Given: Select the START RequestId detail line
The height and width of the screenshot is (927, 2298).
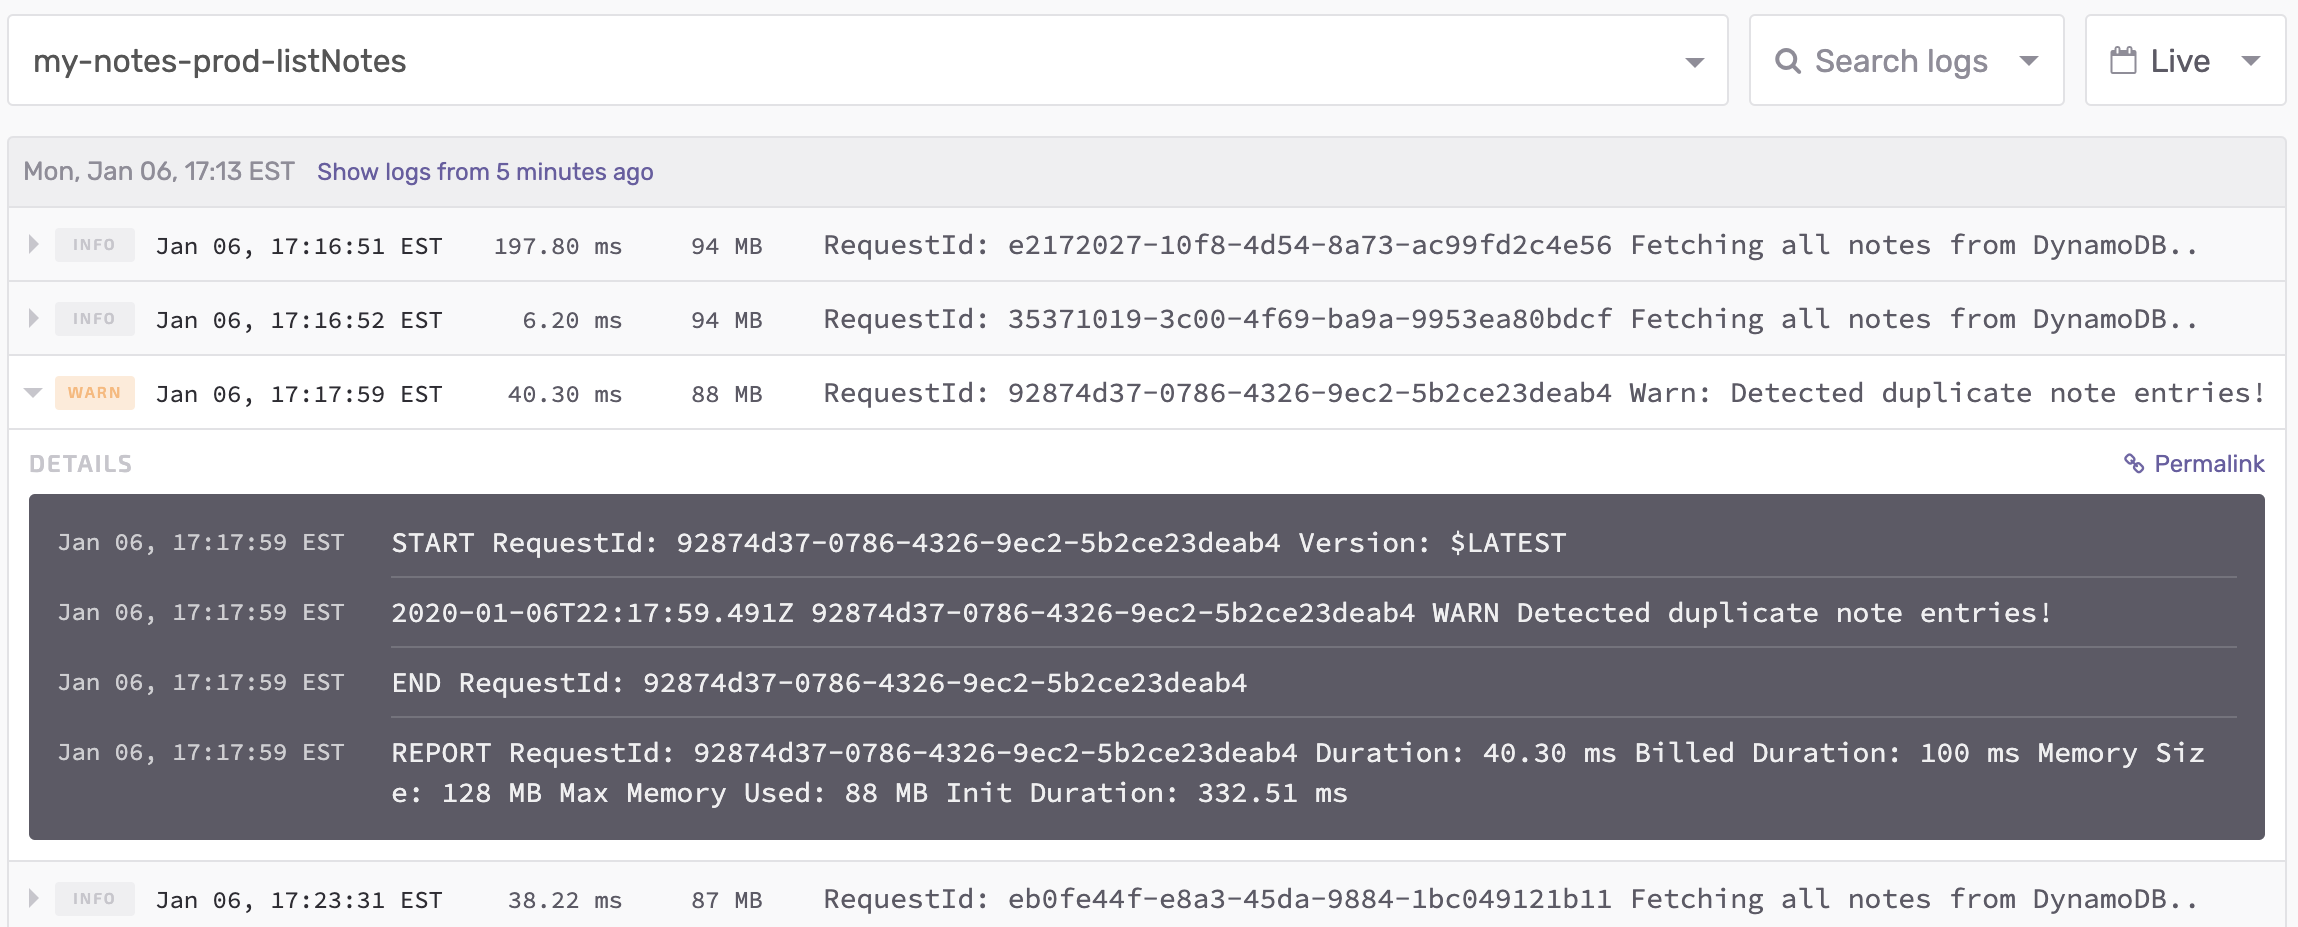Looking at the screenshot, I should [978, 543].
